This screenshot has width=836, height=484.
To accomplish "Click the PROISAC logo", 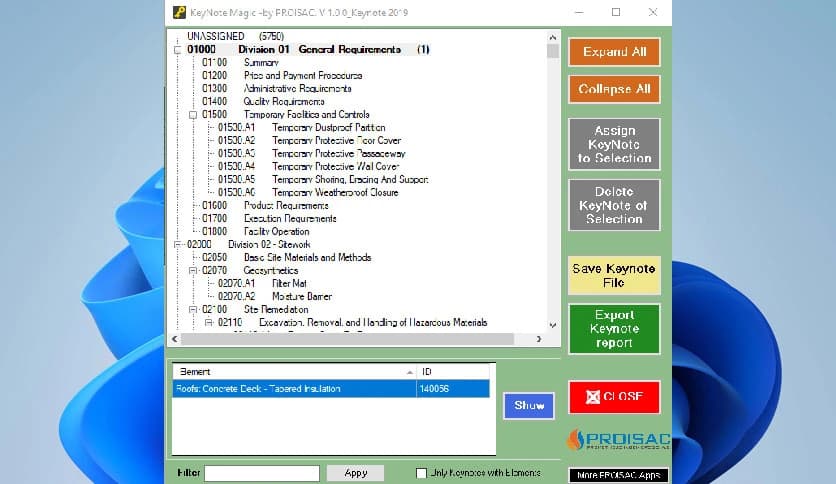I will (x=618, y=440).
